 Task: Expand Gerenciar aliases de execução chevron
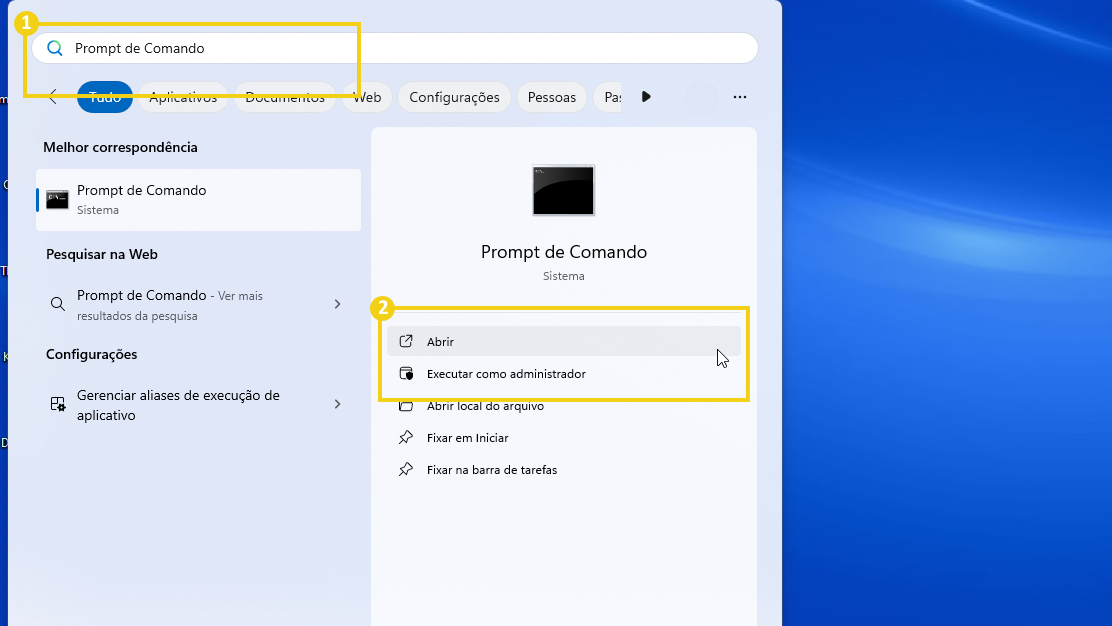pyautogui.click(x=337, y=404)
